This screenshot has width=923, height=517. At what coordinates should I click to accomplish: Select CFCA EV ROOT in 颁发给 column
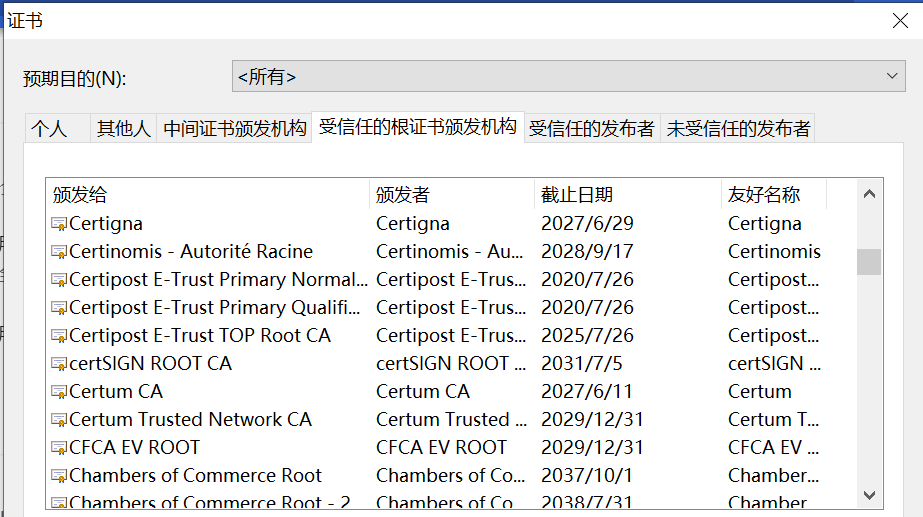click(x=134, y=448)
